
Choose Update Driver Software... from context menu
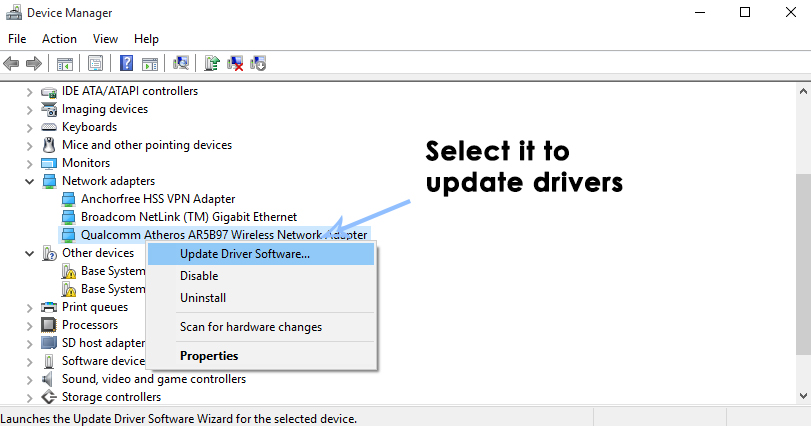point(261,254)
